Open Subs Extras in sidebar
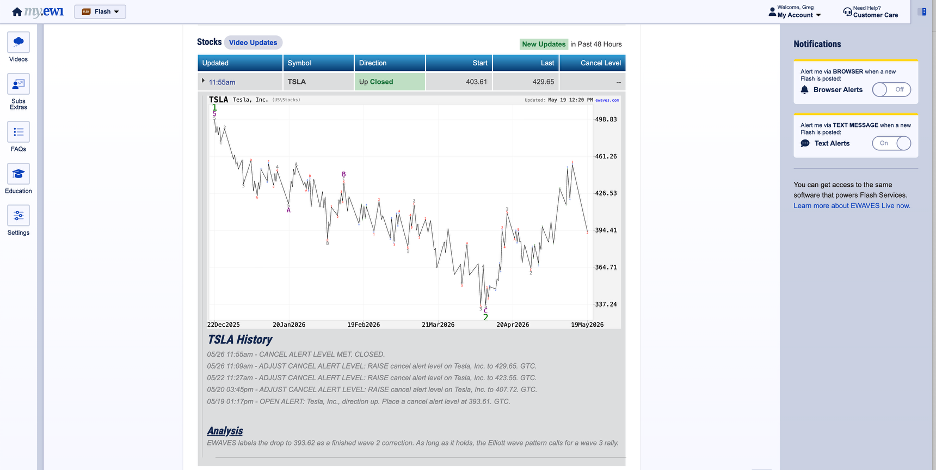Viewport: 936px width, 470px height. click(x=19, y=91)
